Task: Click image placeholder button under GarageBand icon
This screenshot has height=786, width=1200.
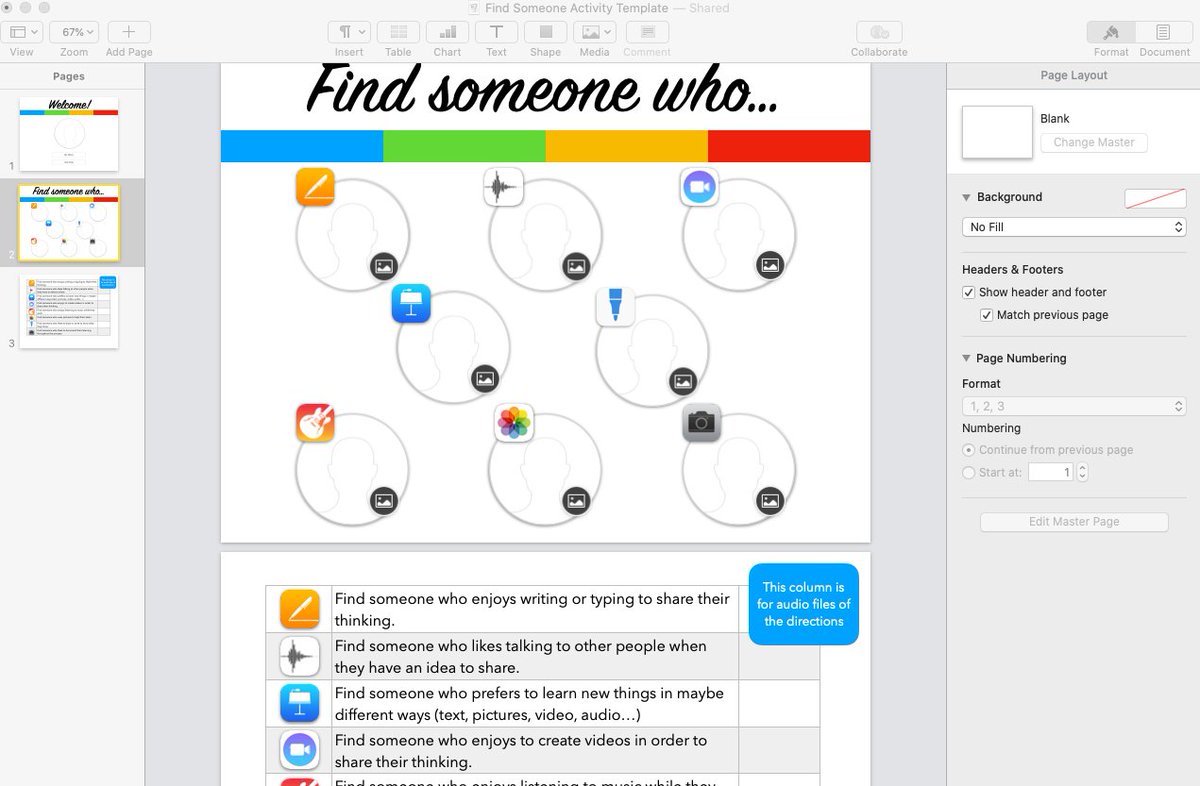Action: tap(384, 500)
